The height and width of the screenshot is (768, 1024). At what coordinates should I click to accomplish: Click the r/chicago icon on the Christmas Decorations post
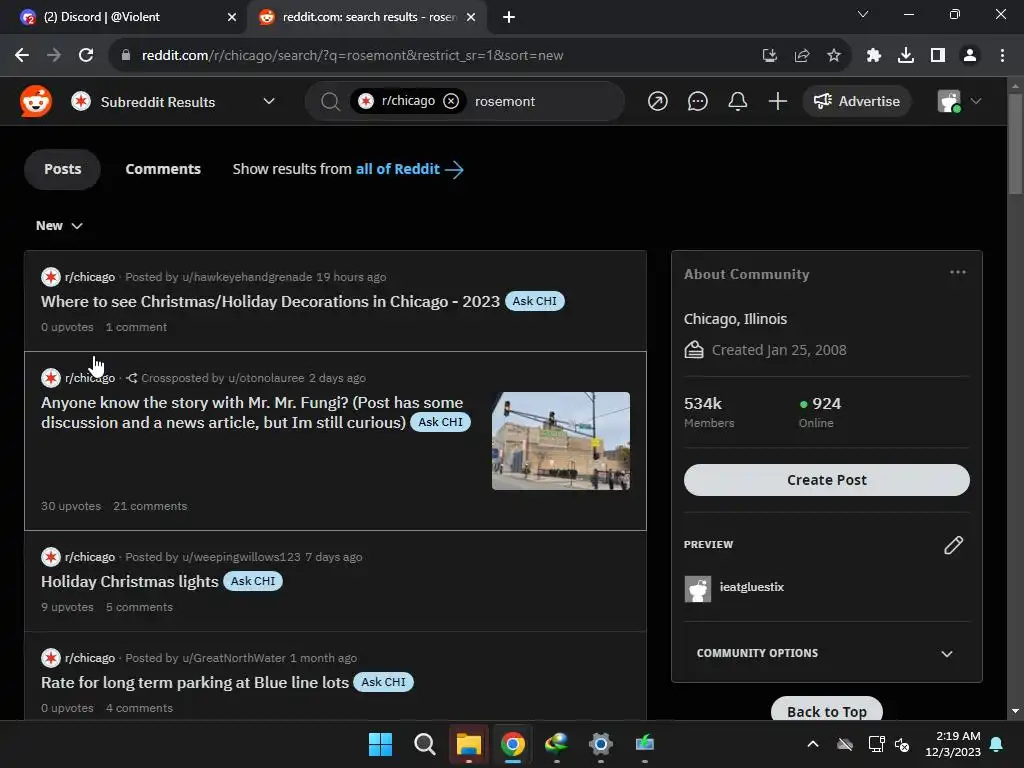tap(51, 277)
